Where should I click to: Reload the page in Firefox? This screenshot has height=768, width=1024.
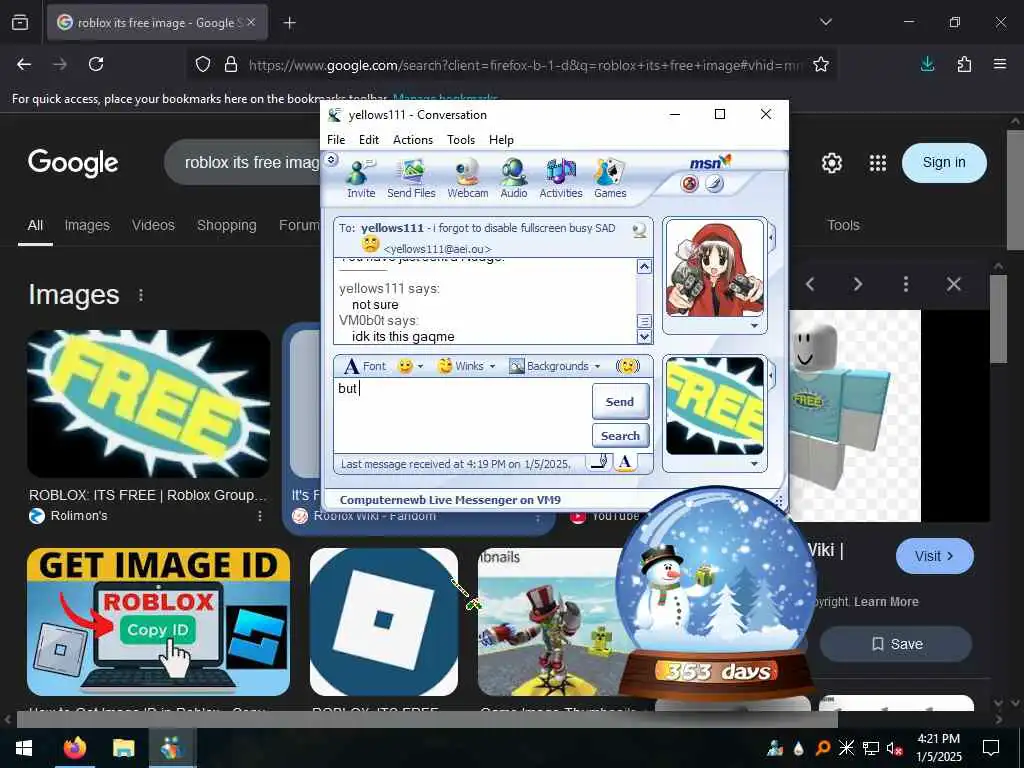96,64
